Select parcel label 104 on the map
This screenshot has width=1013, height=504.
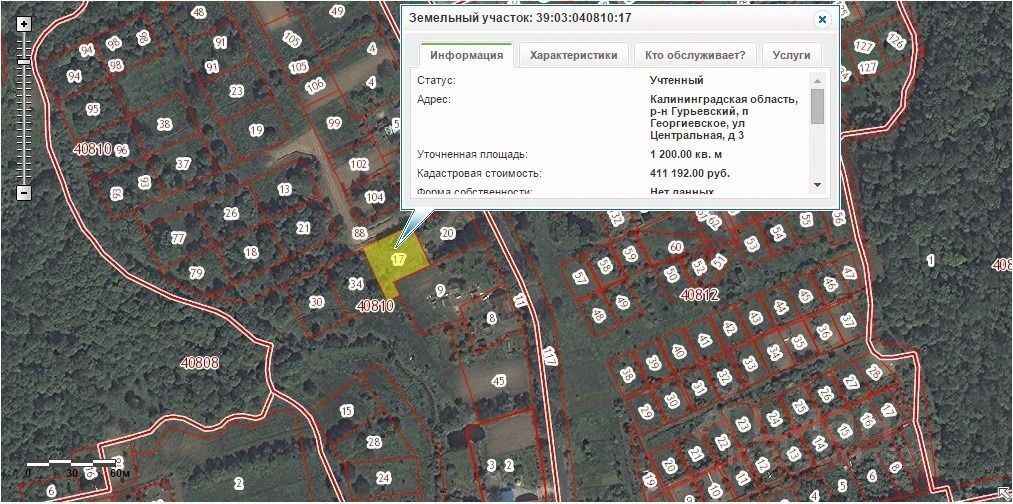point(375,197)
